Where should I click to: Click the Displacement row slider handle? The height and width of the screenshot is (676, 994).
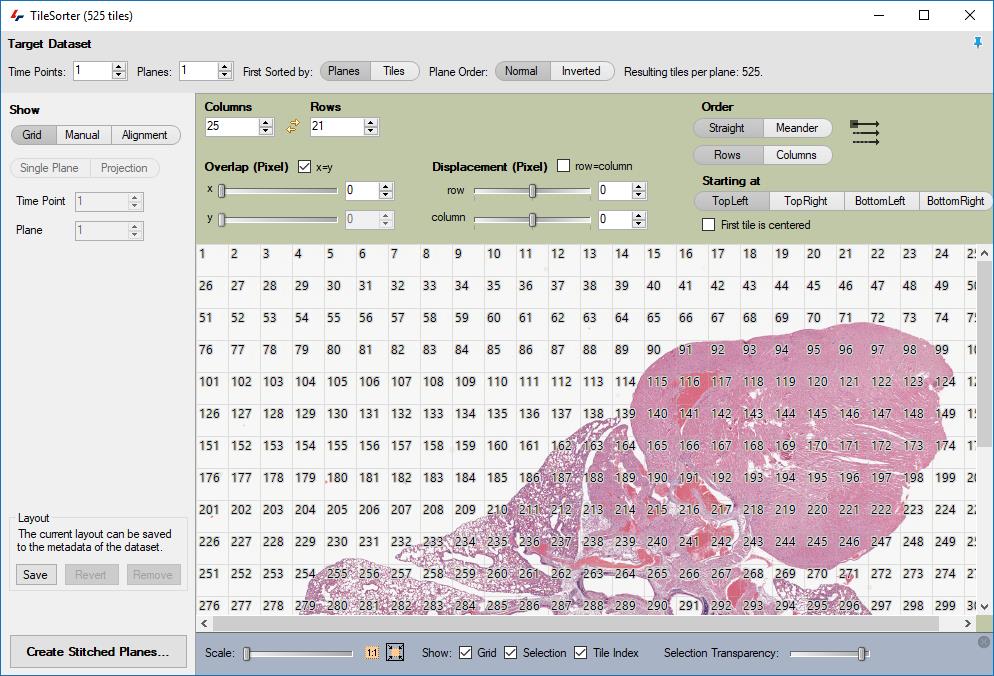click(x=532, y=190)
